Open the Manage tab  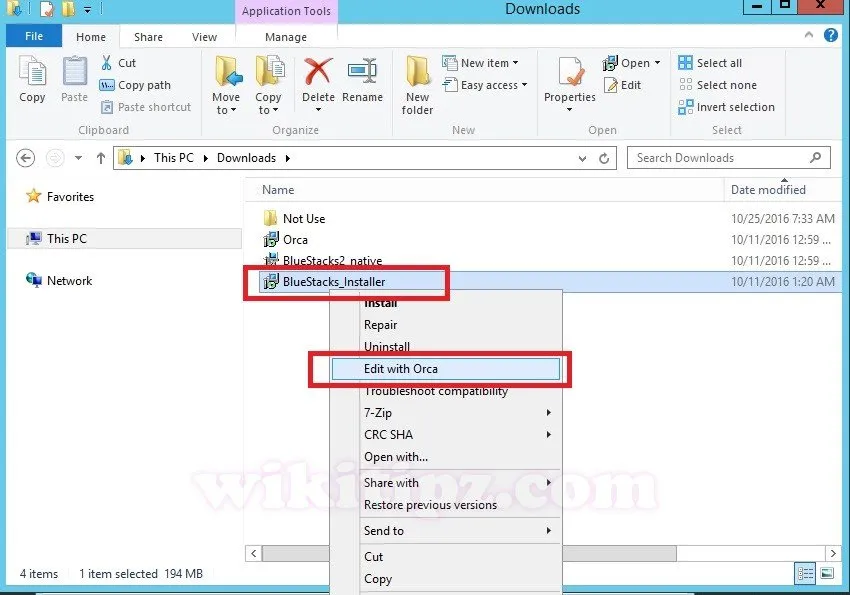pyautogui.click(x=286, y=37)
